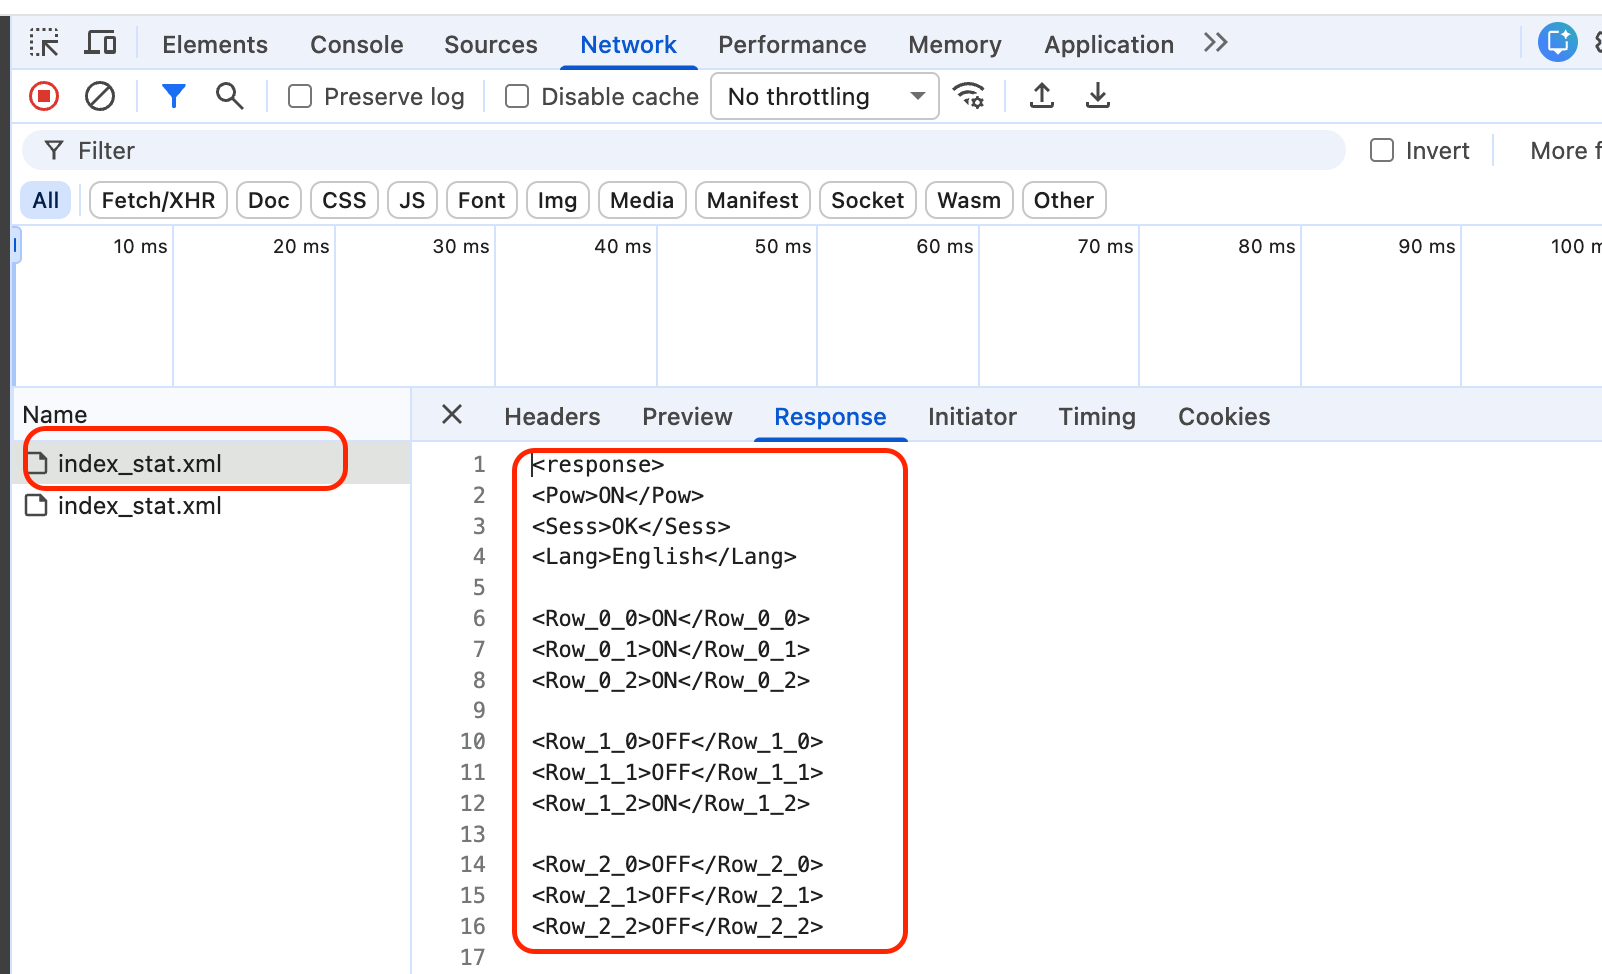Open the Headers tab of request
This screenshot has height=974, width=1602.
[x=552, y=416]
